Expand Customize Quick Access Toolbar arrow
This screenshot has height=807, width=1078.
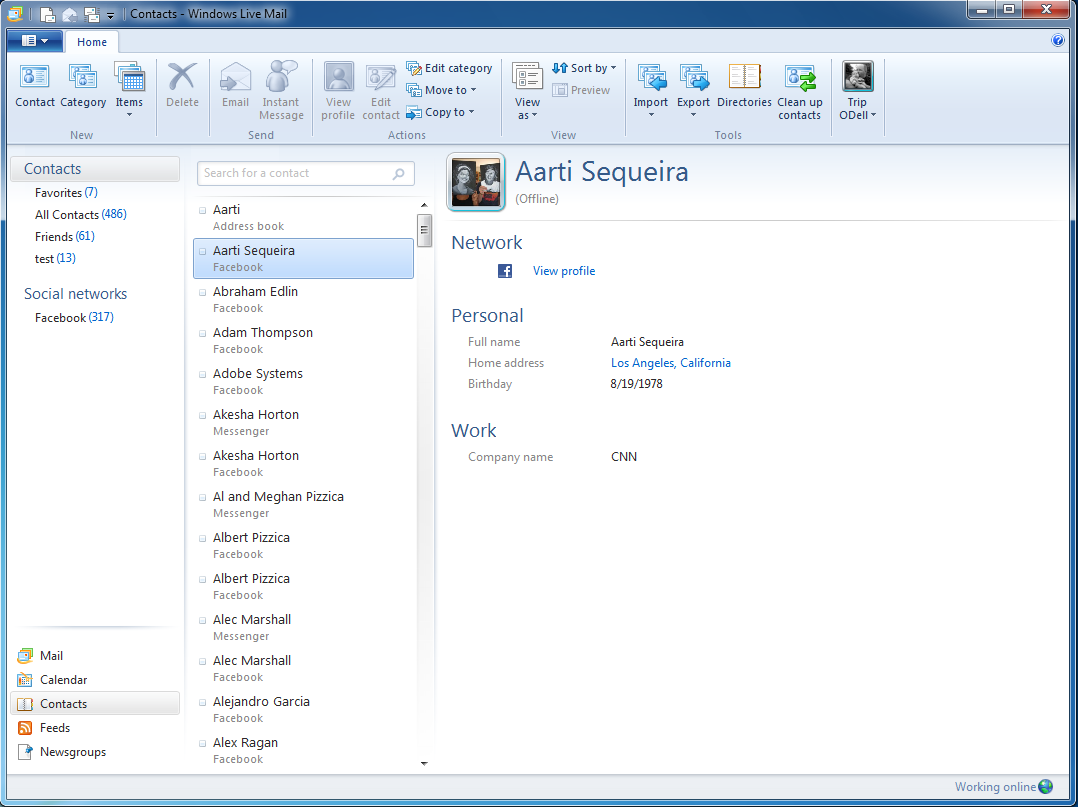coord(110,15)
